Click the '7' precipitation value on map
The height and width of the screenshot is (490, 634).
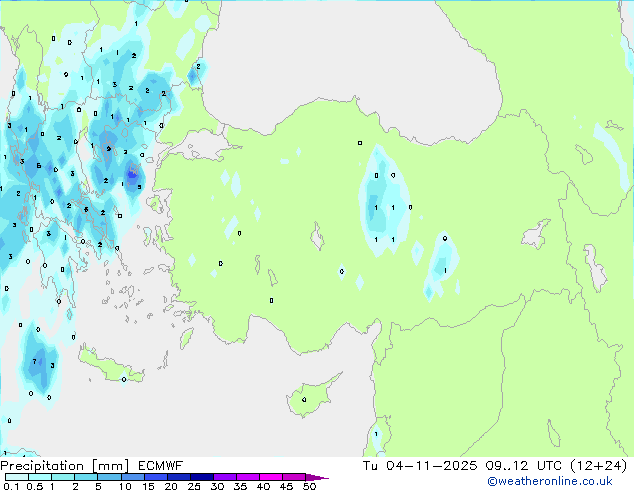point(34,361)
